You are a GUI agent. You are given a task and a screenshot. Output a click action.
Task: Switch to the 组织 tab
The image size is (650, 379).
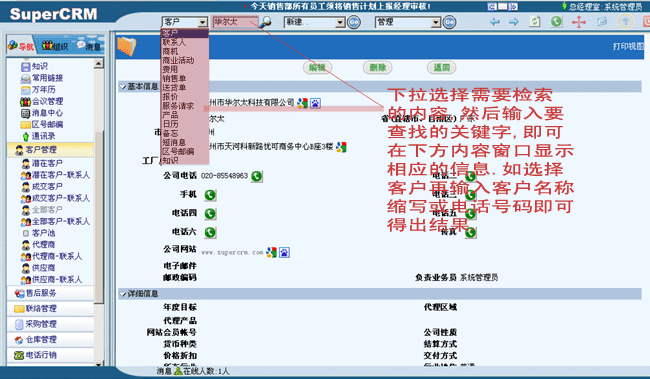click(55, 46)
